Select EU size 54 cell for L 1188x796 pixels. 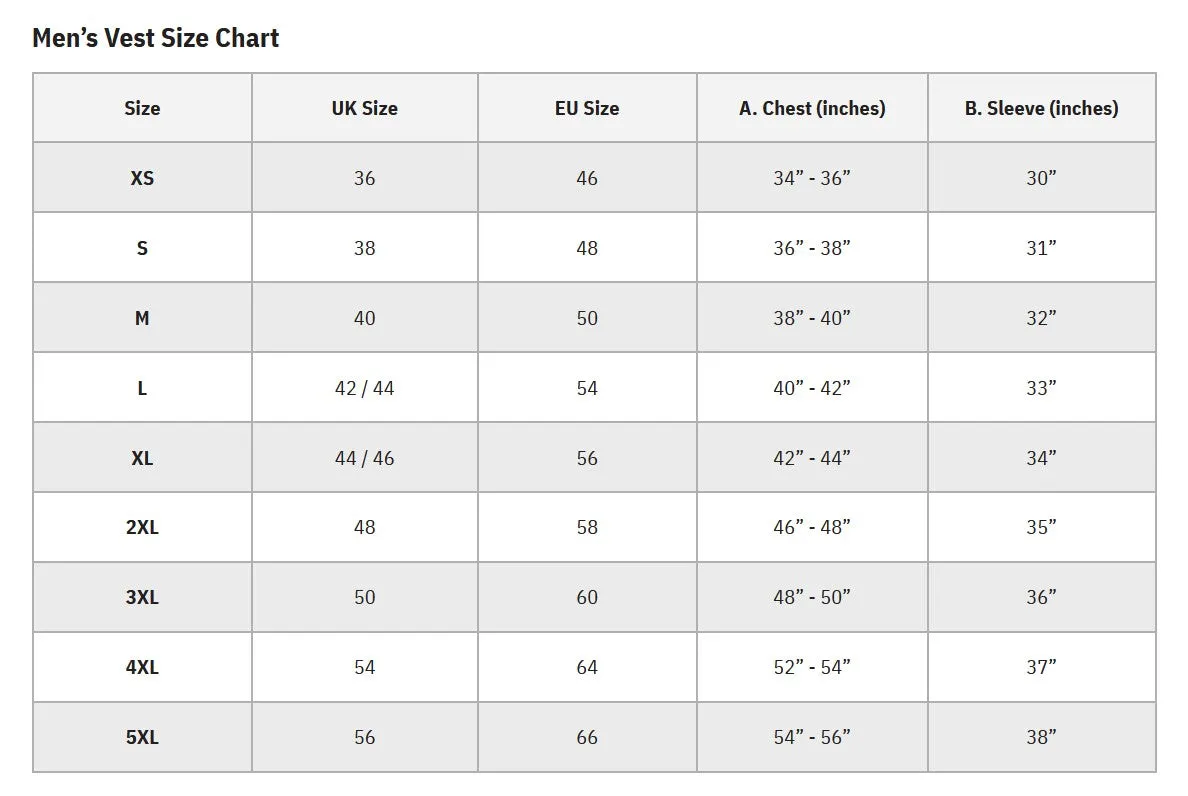tap(587, 388)
